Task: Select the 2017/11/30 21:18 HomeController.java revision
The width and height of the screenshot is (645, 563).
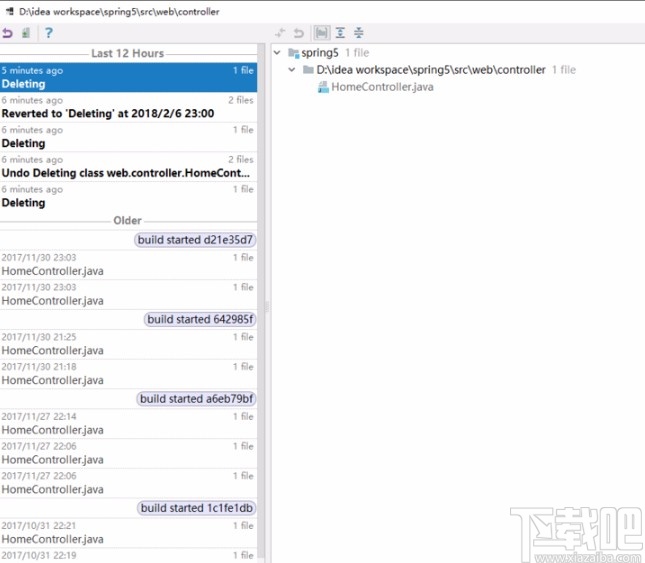Action: (128, 373)
